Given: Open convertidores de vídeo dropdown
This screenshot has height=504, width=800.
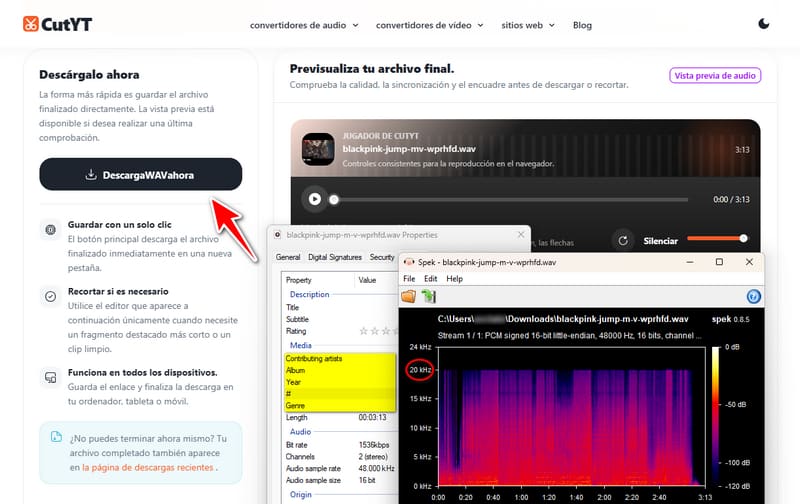Looking at the screenshot, I should pos(430,25).
